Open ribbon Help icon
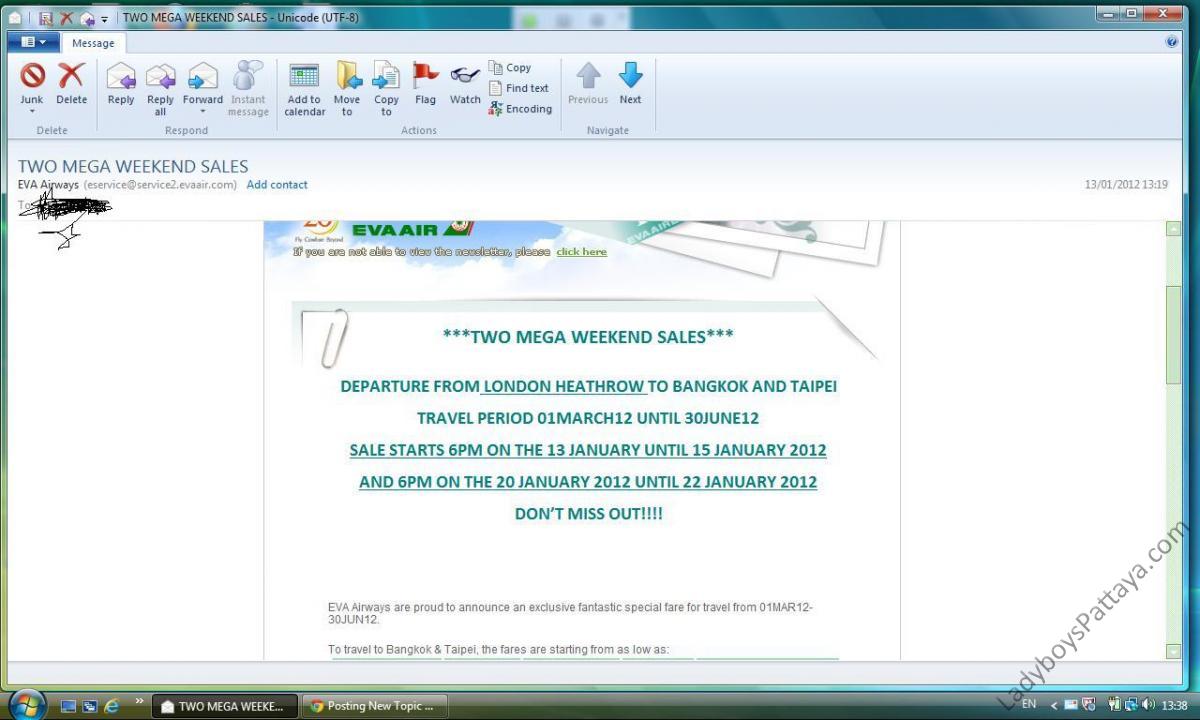1200x720 pixels. click(x=1172, y=42)
